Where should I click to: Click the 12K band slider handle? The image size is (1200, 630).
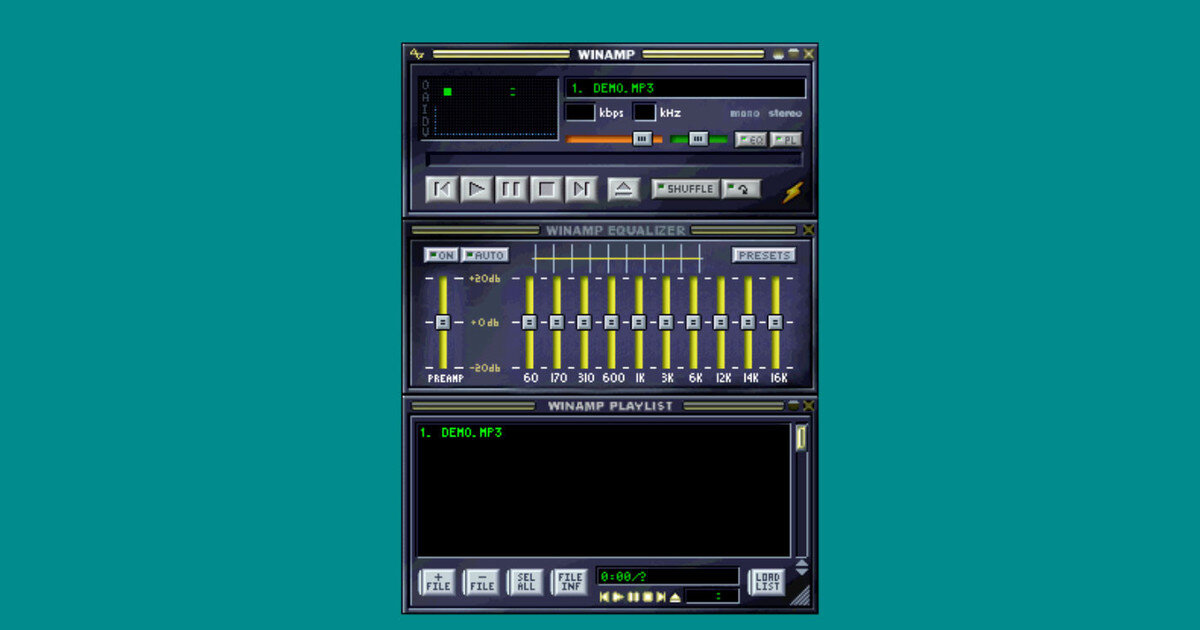click(x=720, y=323)
